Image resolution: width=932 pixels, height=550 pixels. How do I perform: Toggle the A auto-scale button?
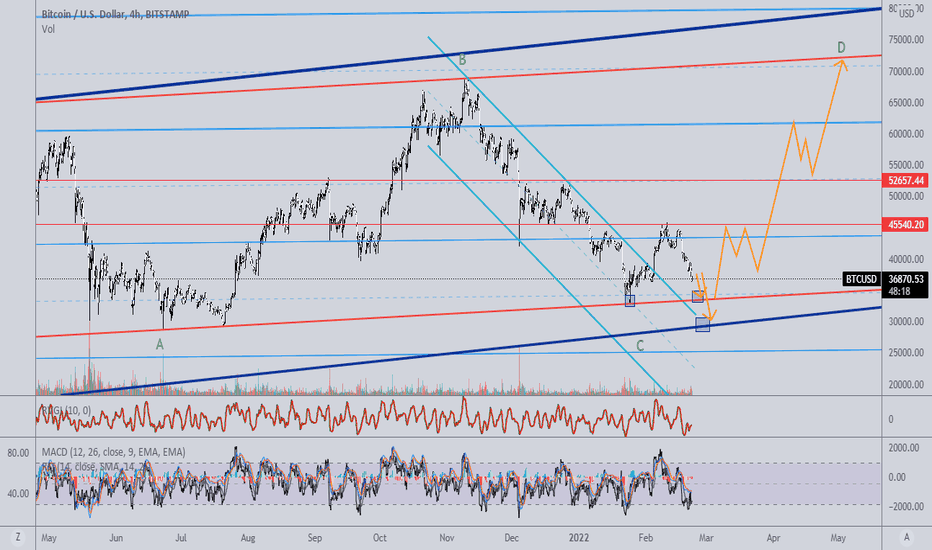[x=906, y=538]
